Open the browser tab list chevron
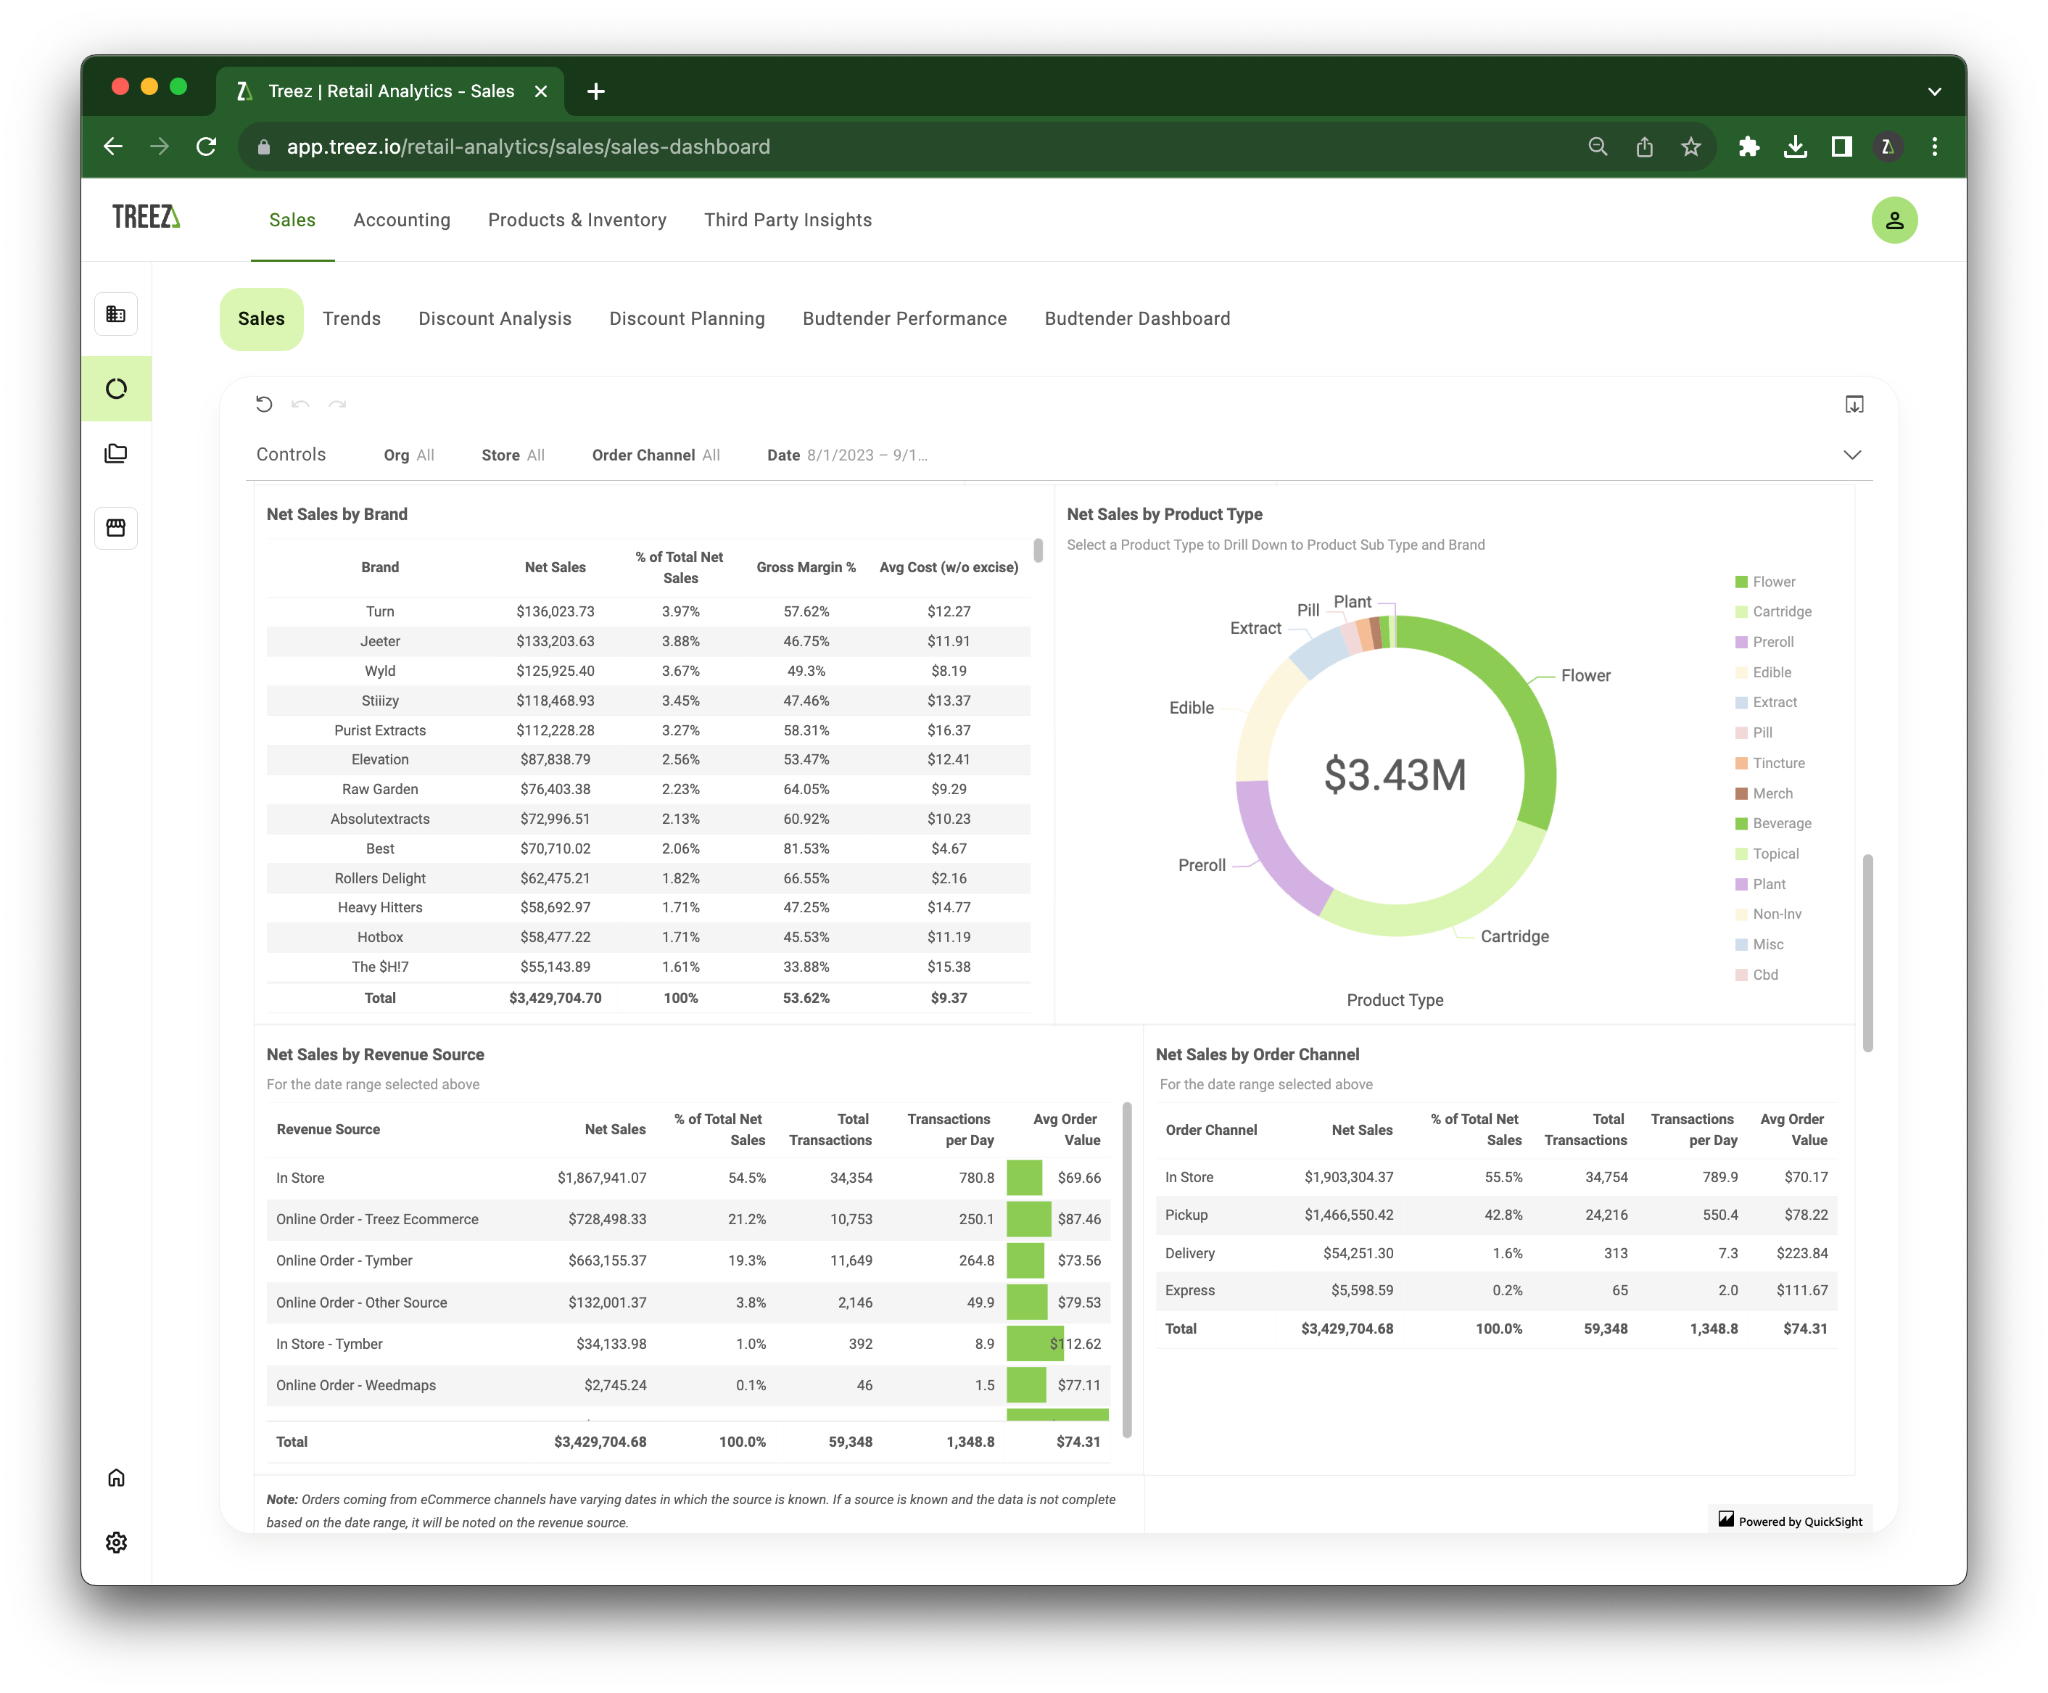Screen dimensions: 2048x1693 tap(1935, 92)
